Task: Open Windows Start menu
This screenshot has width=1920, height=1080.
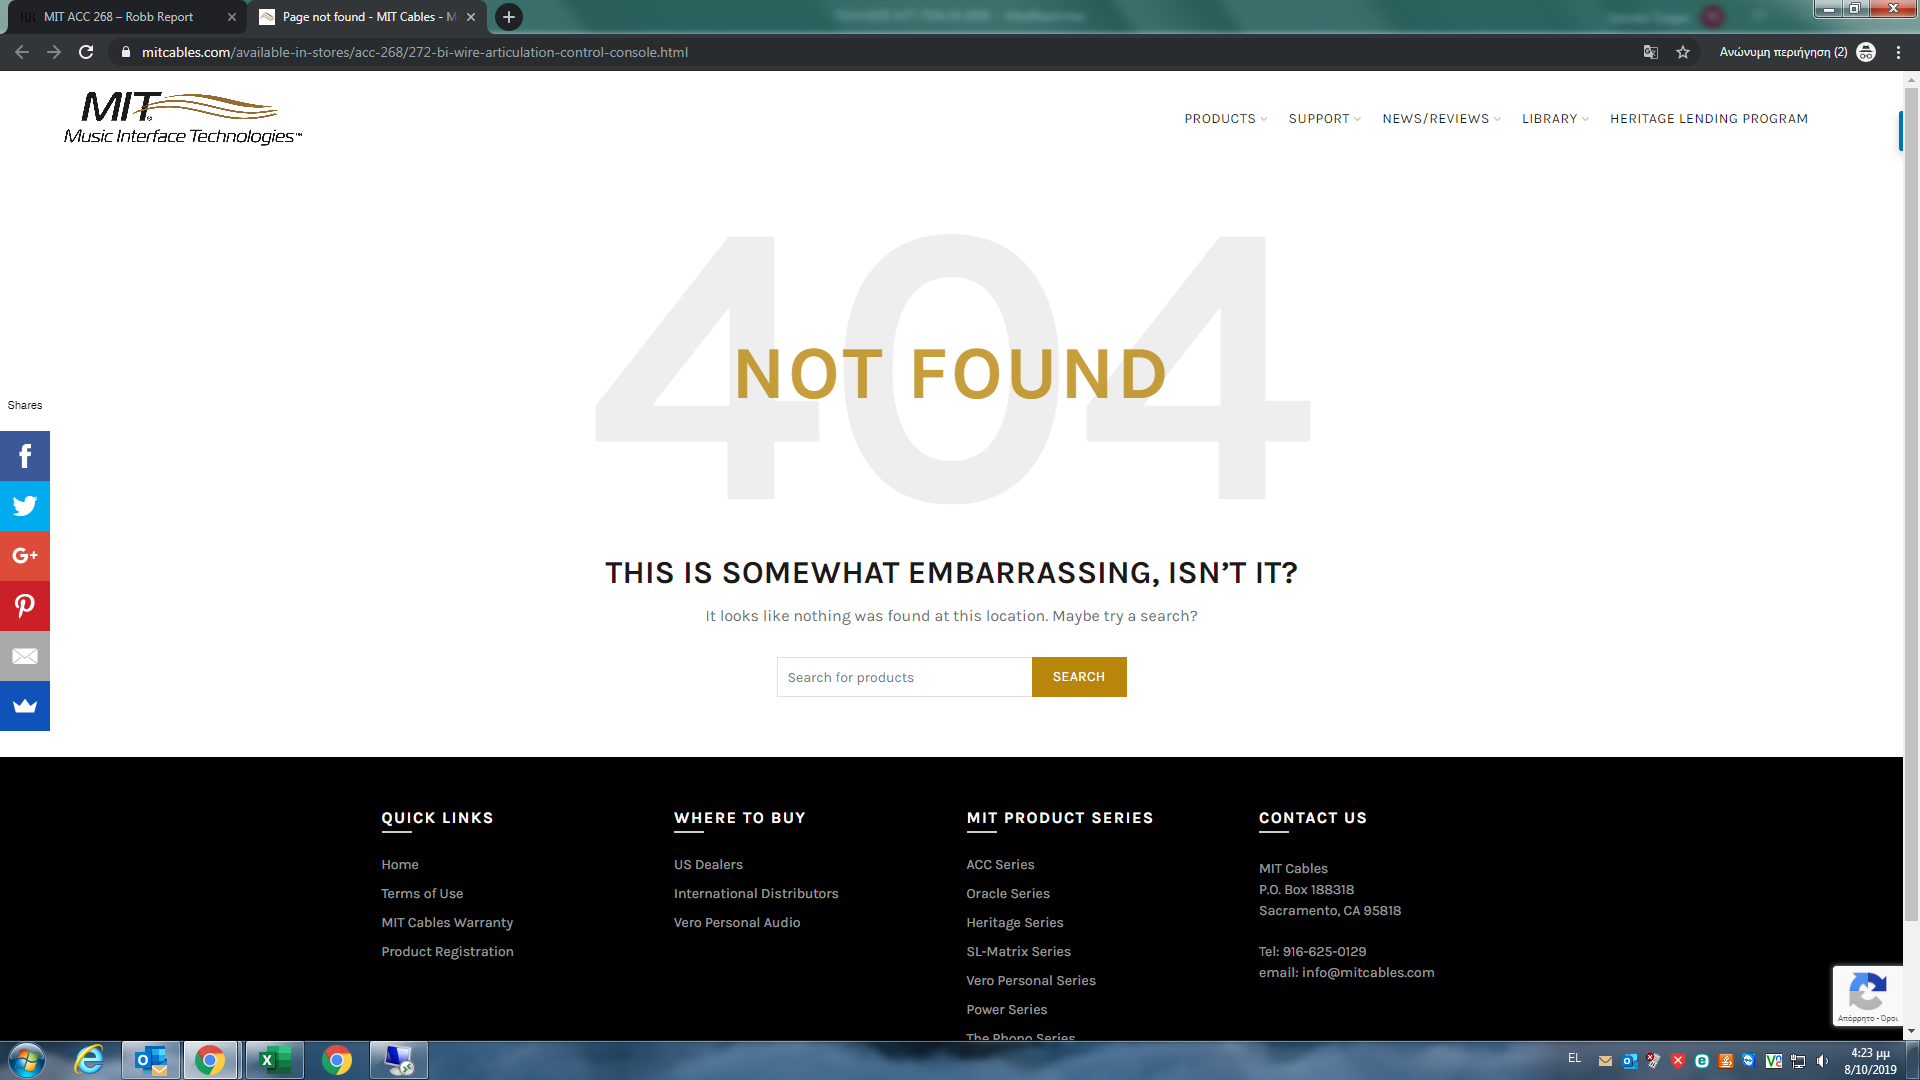Action: coord(27,1060)
